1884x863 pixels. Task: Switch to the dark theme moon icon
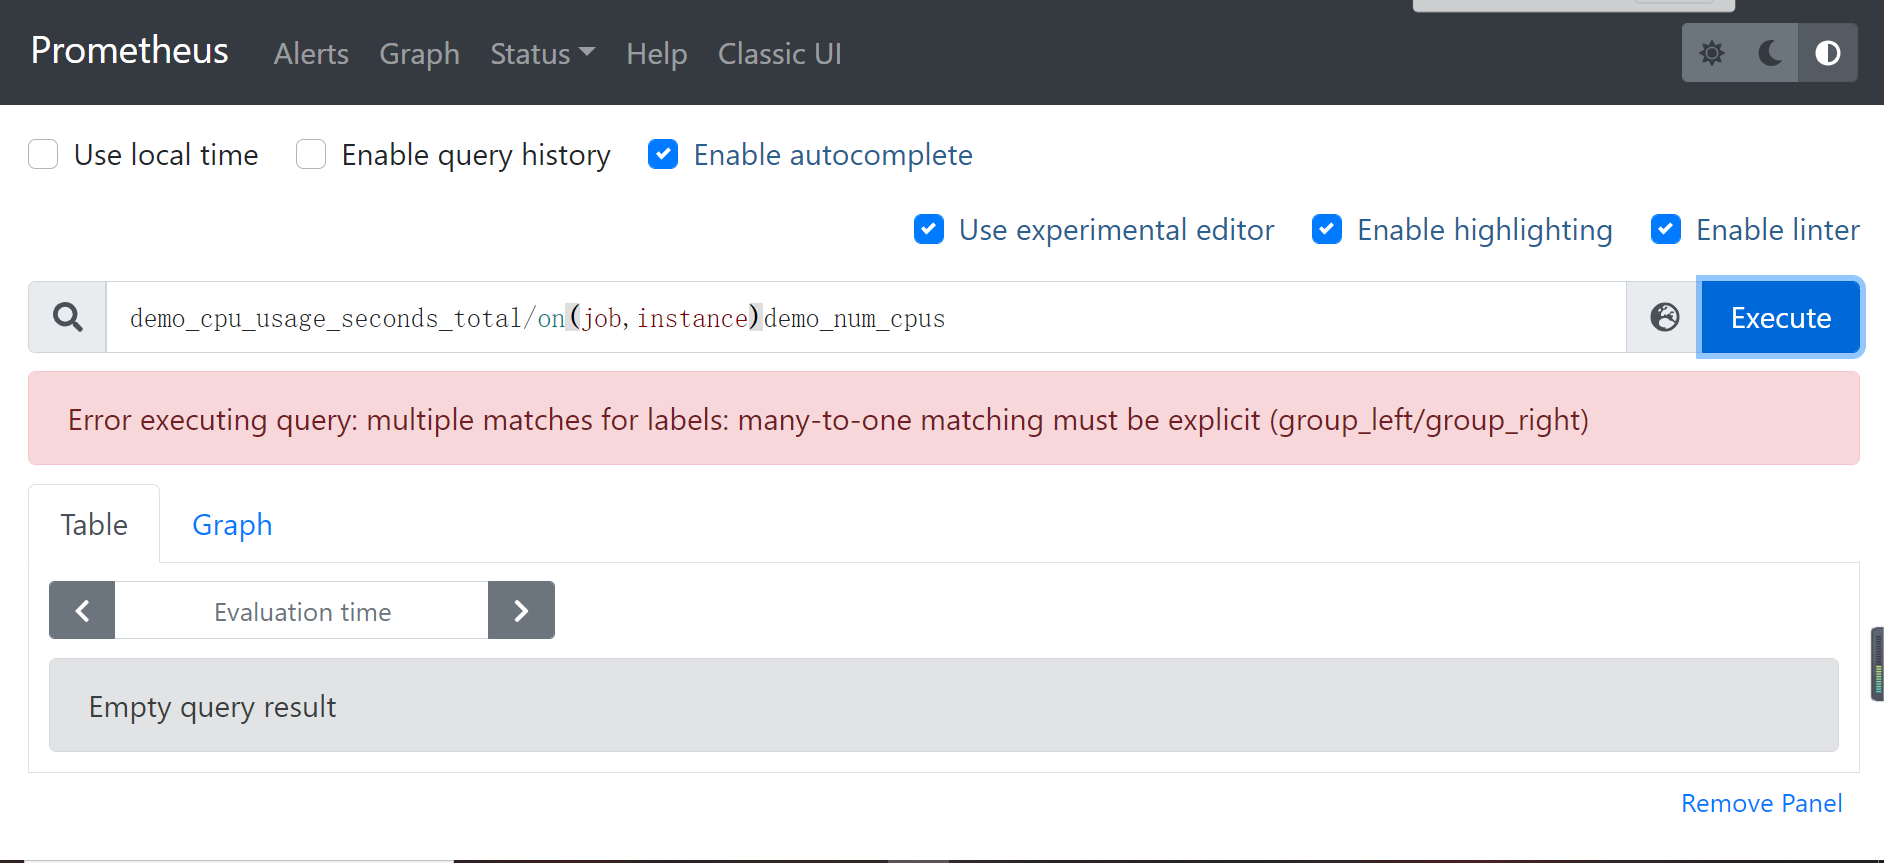pyautogui.click(x=1769, y=53)
